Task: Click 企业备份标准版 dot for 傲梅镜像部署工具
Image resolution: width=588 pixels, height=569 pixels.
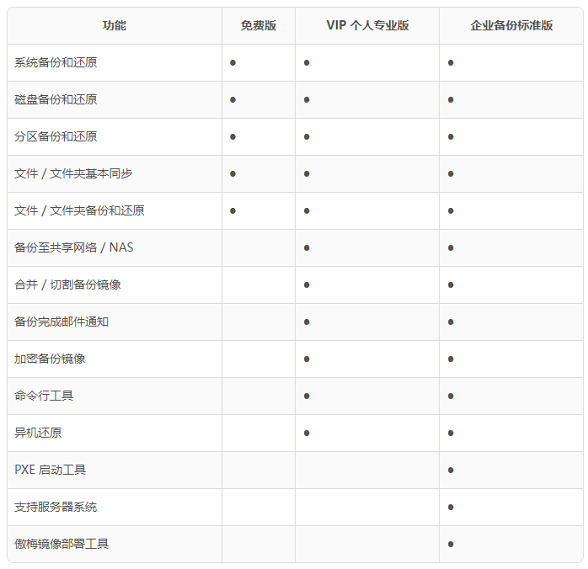Action: click(451, 544)
